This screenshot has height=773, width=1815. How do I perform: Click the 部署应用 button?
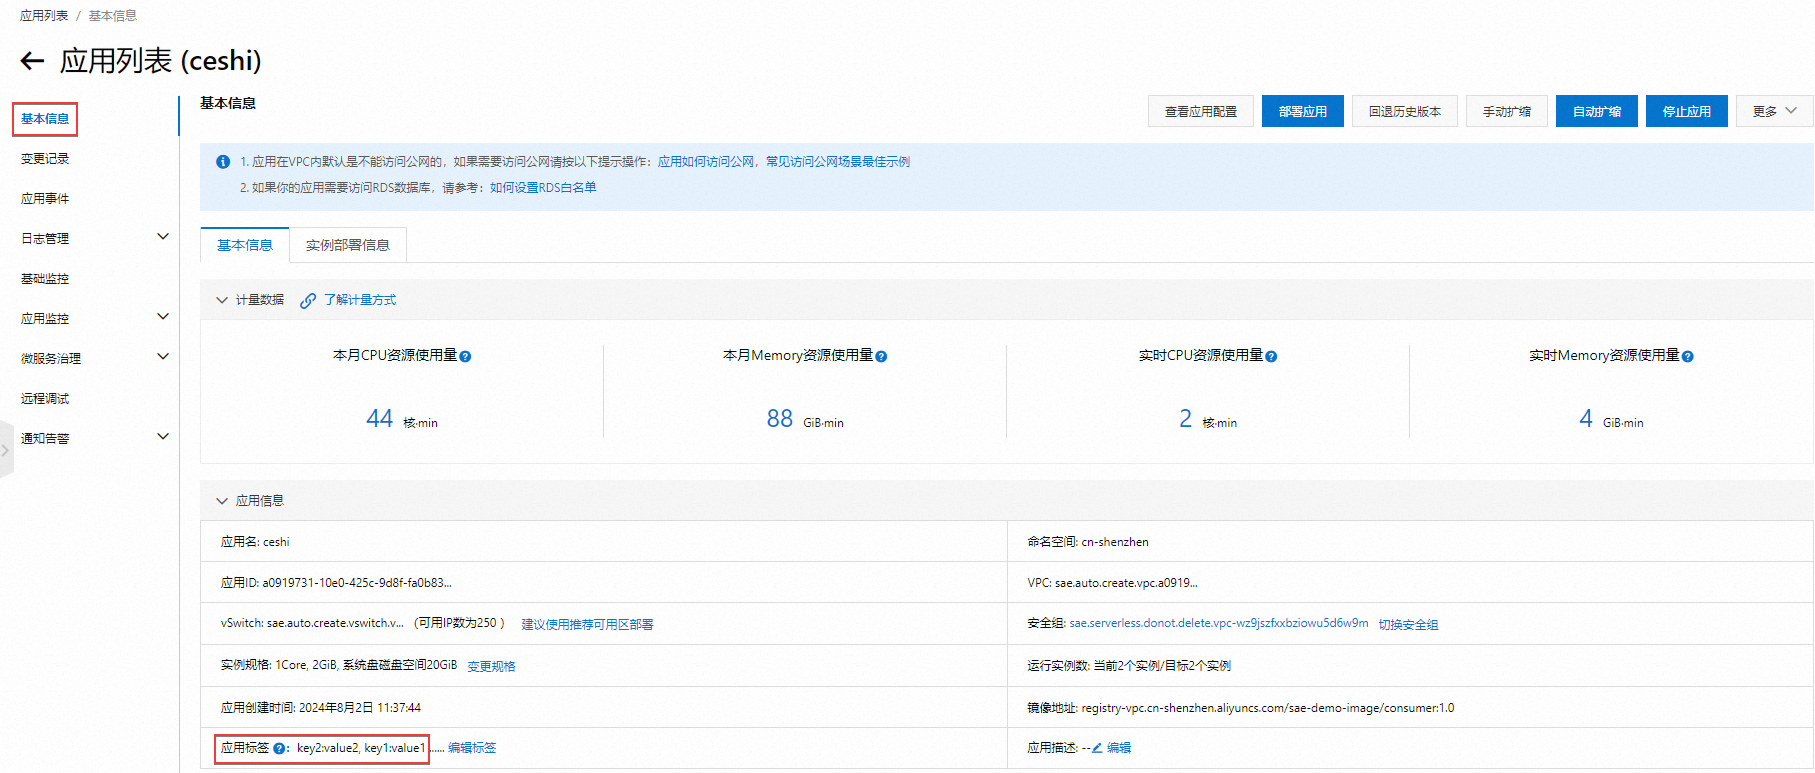tap(1303, 111)
